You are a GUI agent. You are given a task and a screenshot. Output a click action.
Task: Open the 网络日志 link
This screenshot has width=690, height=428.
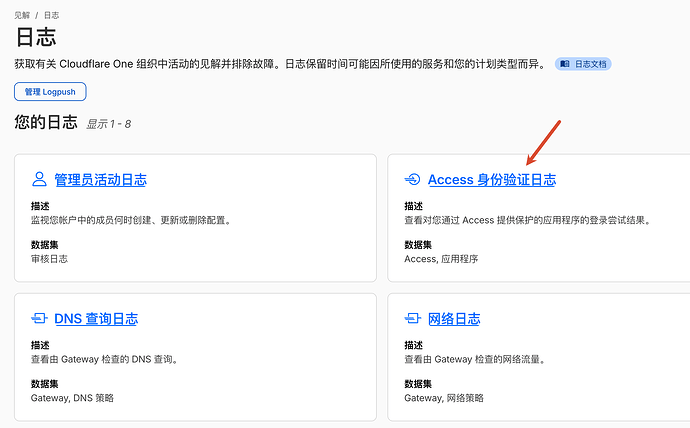click(x=454, y=318)
